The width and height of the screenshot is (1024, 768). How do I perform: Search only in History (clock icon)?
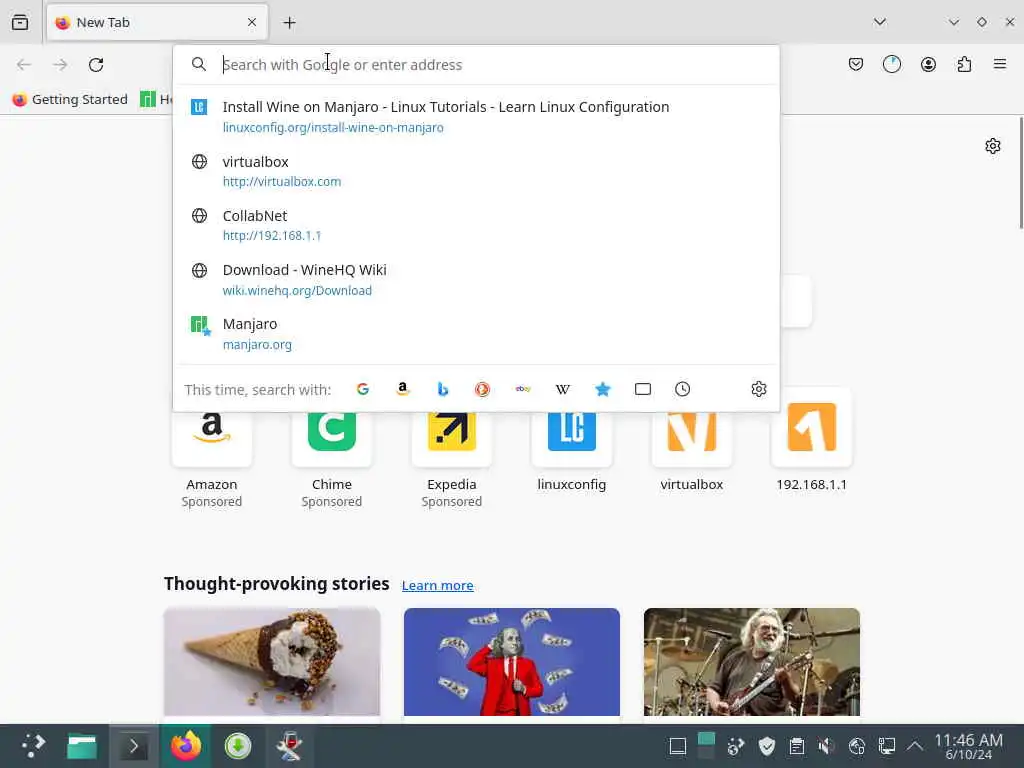coord(682,389)
